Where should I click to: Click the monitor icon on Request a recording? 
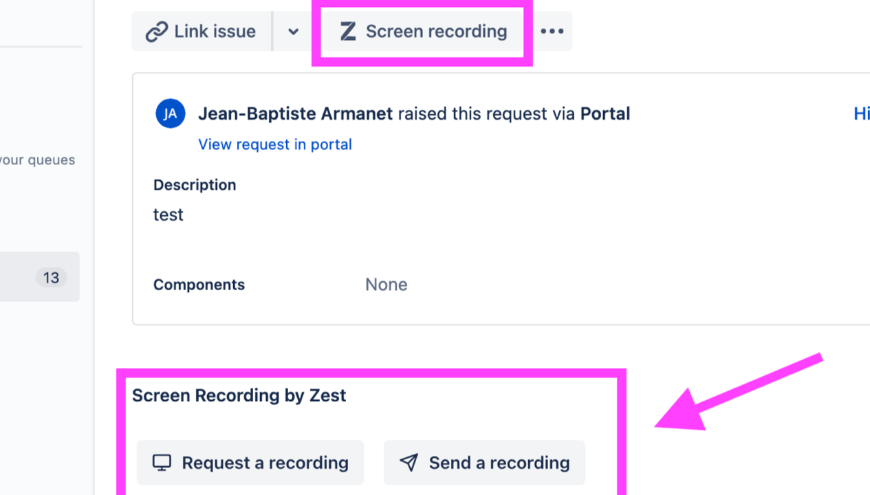pyautogui.click(x=161, y=463)
